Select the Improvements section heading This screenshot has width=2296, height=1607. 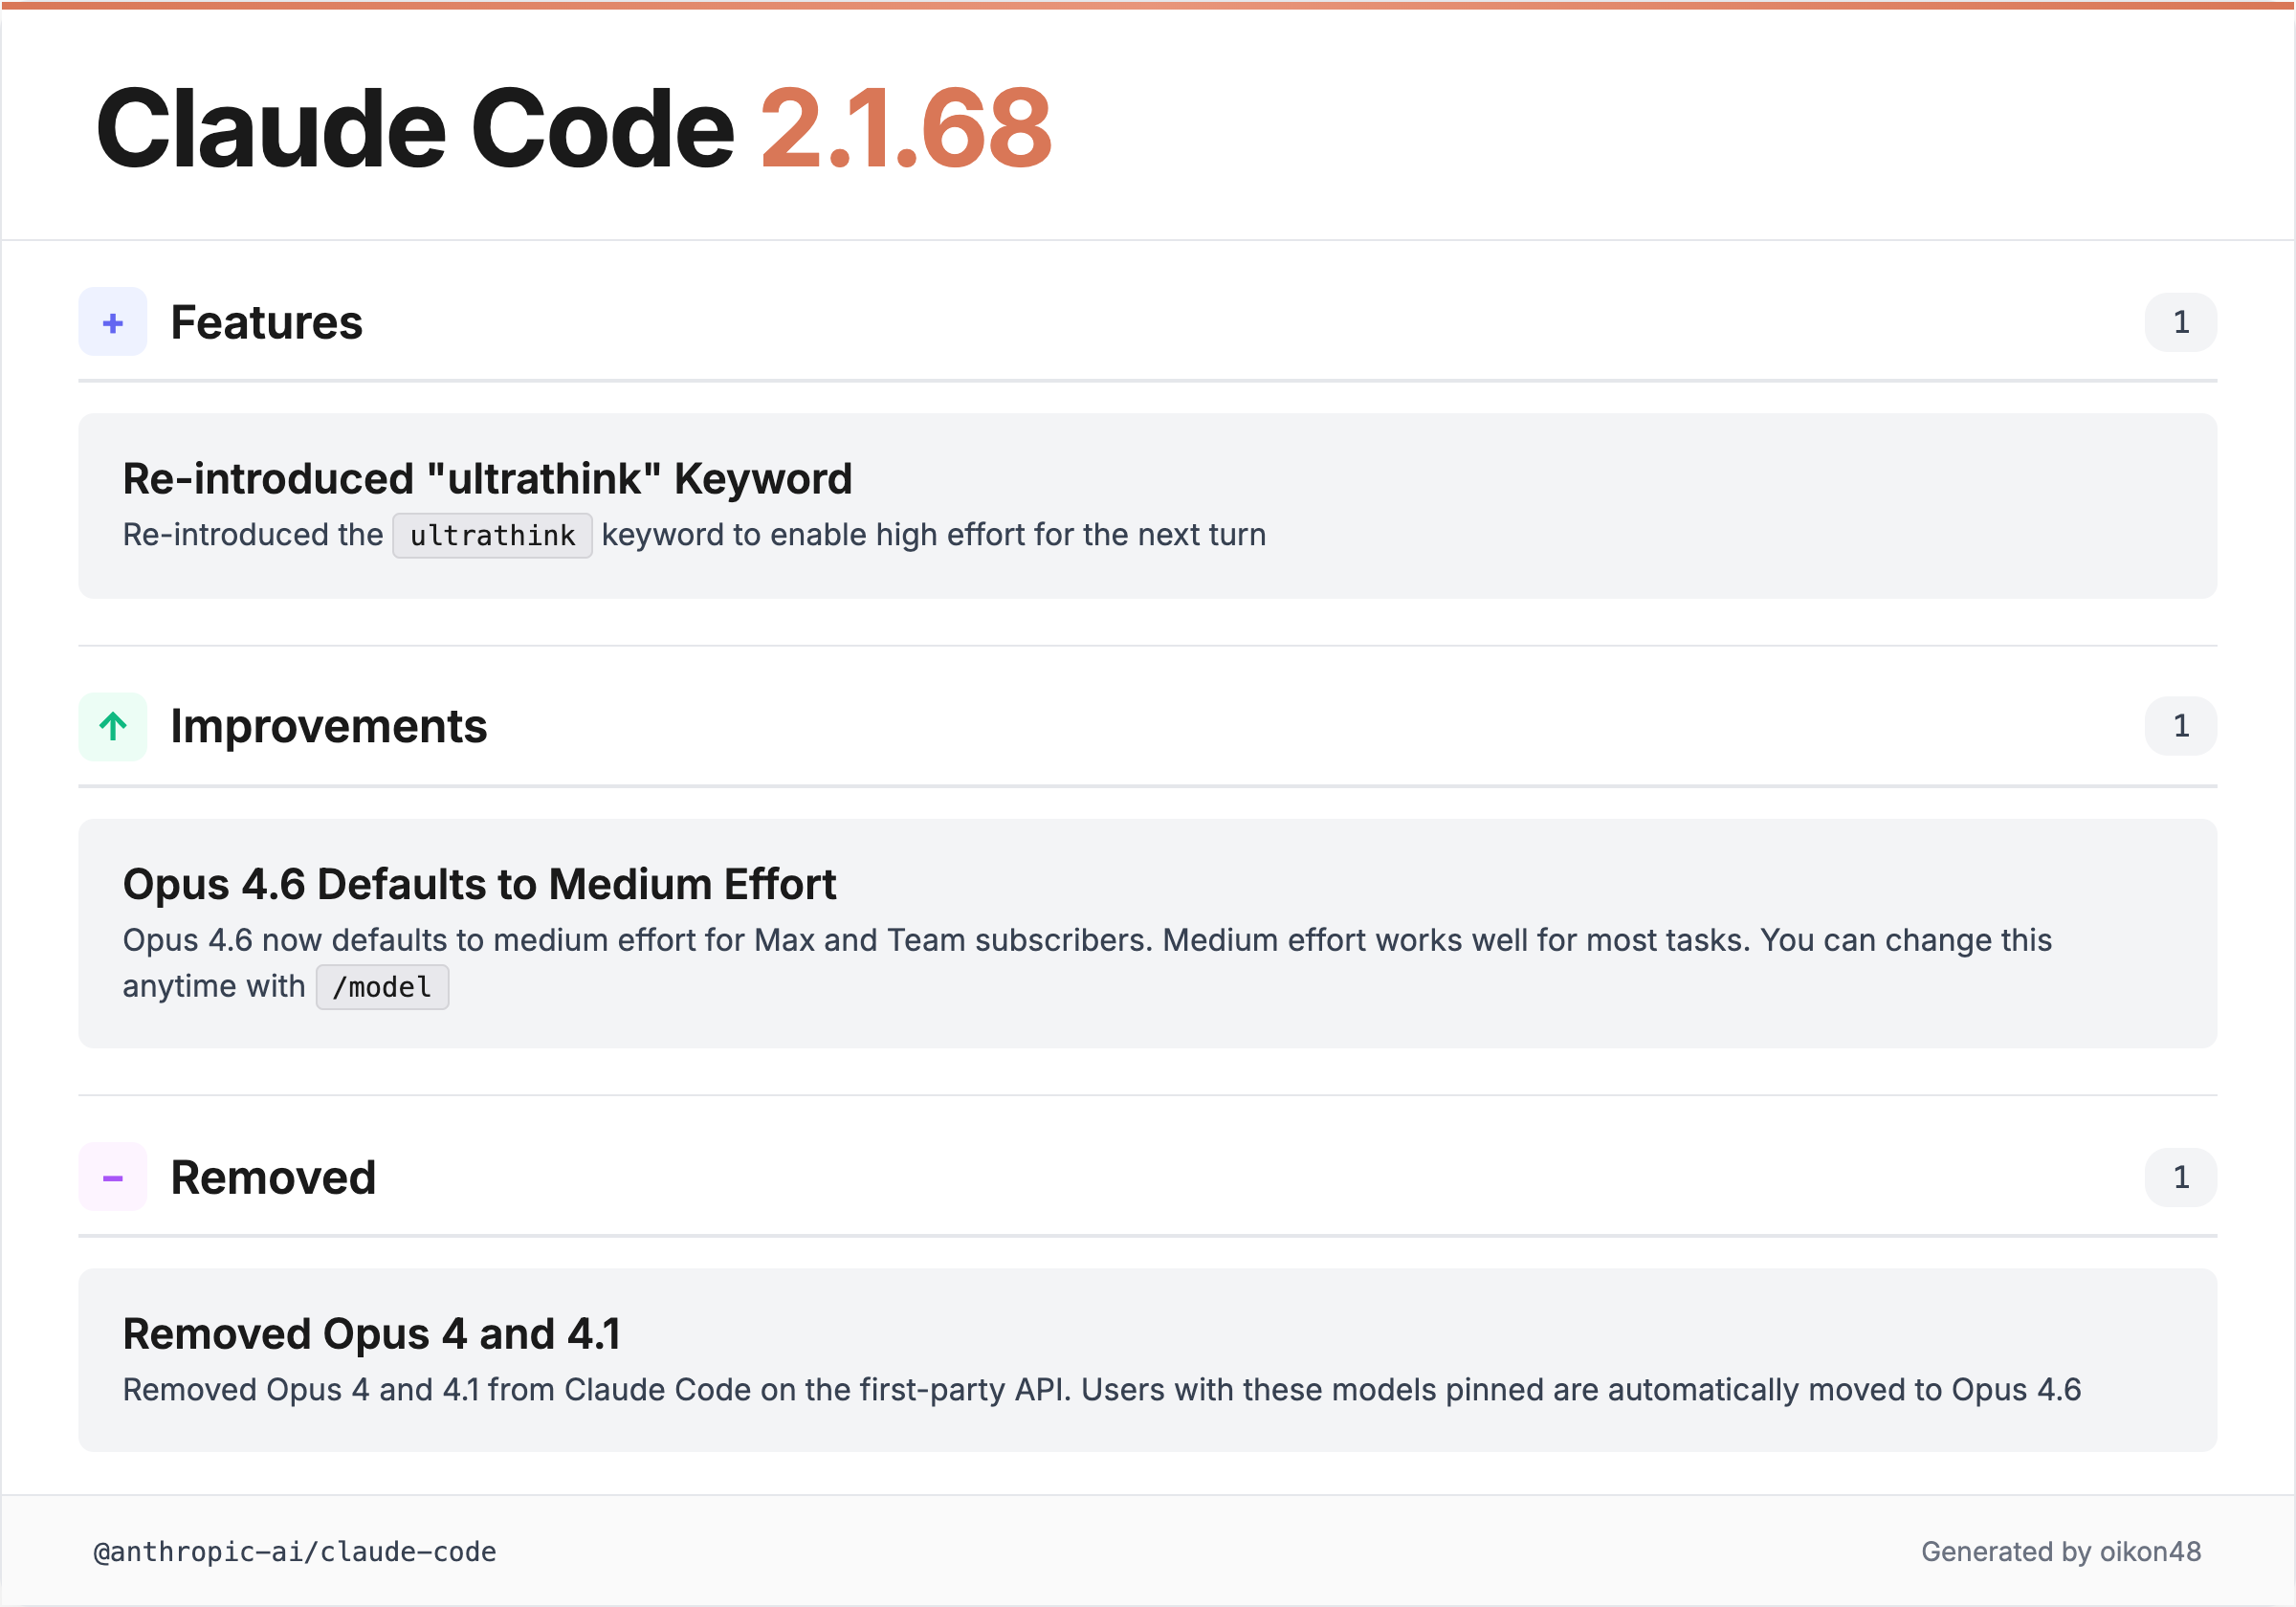(329, 726)
